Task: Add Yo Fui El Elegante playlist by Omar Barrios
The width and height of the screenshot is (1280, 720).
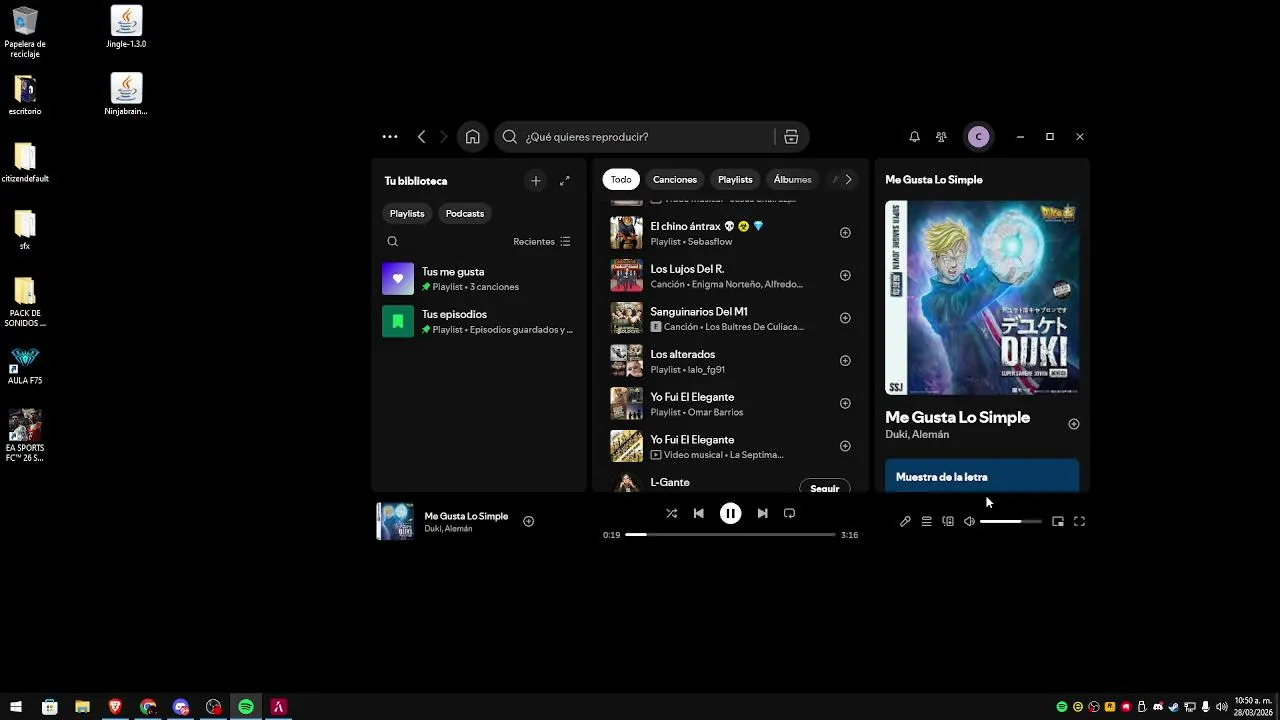Action: [845, 403]
